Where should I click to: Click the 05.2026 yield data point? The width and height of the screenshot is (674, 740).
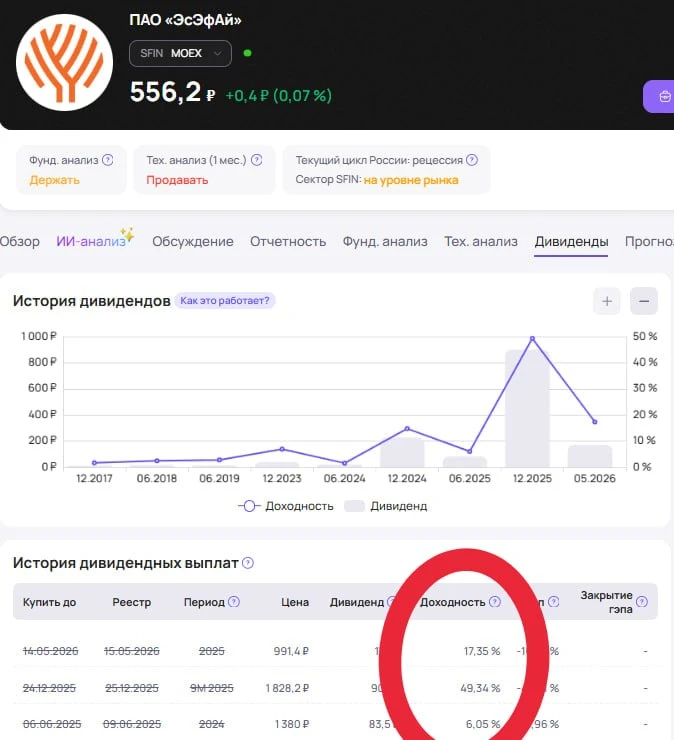point(595,422)
